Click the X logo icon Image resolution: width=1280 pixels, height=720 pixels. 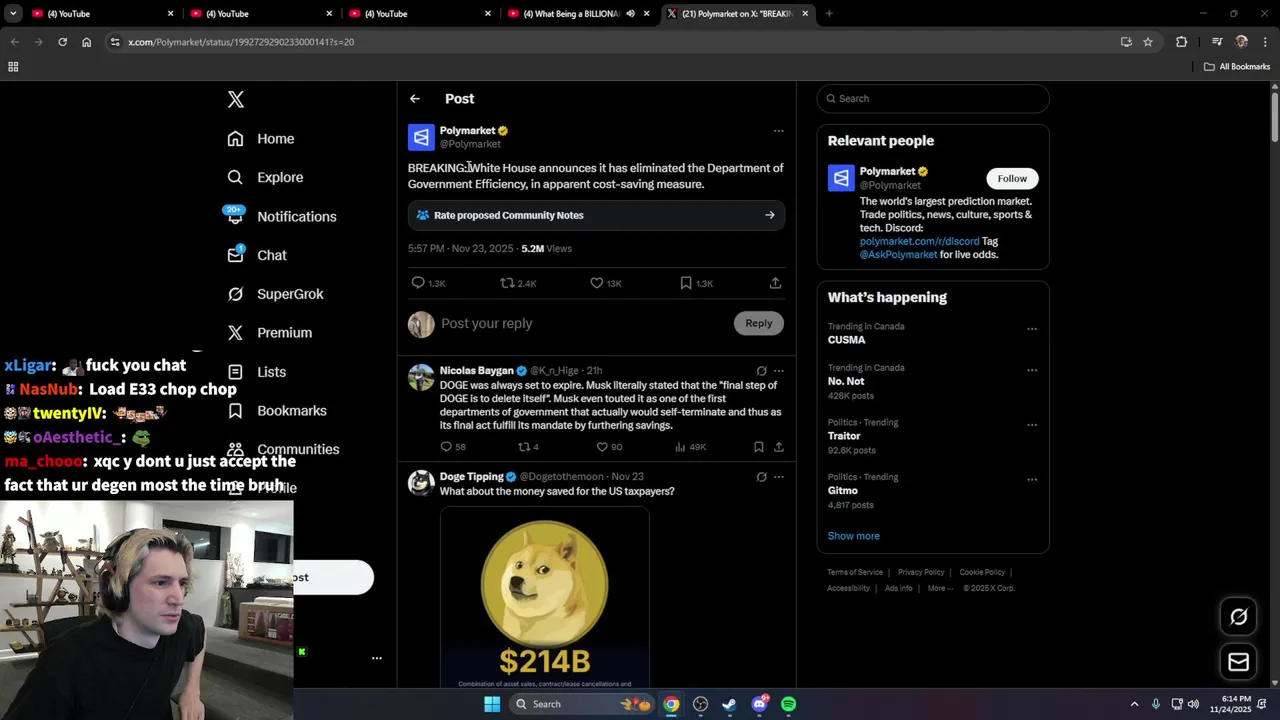click(236, 99)
